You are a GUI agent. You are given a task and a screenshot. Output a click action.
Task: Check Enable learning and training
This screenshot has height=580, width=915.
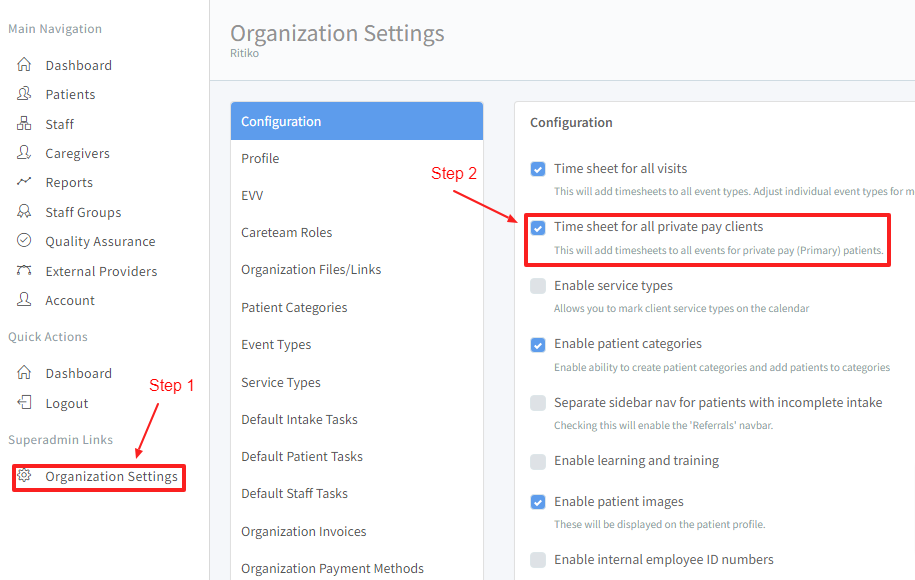[x=538, y=461]
